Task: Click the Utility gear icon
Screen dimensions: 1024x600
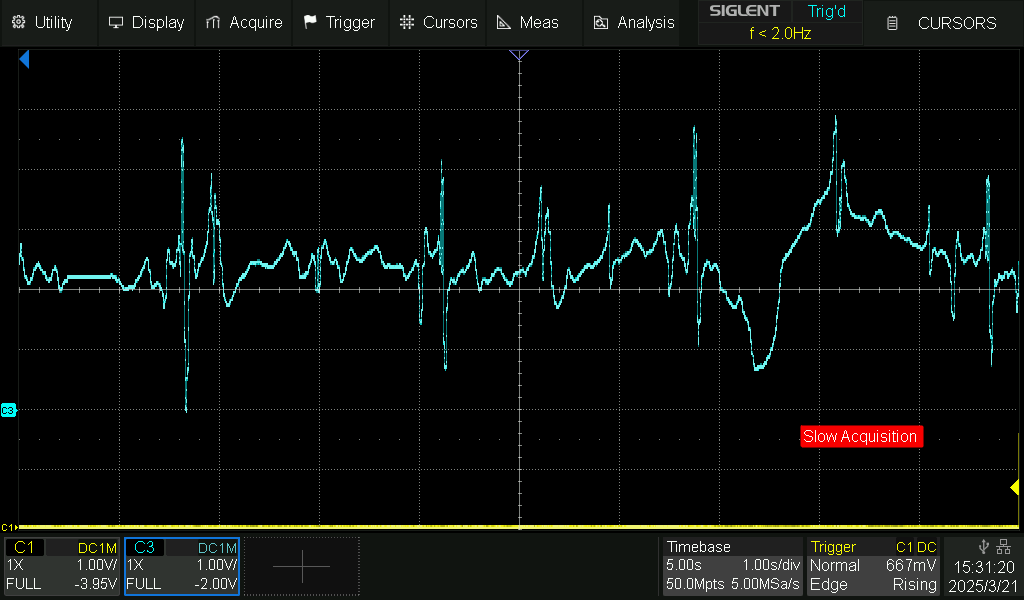Action: pos(18,22)
